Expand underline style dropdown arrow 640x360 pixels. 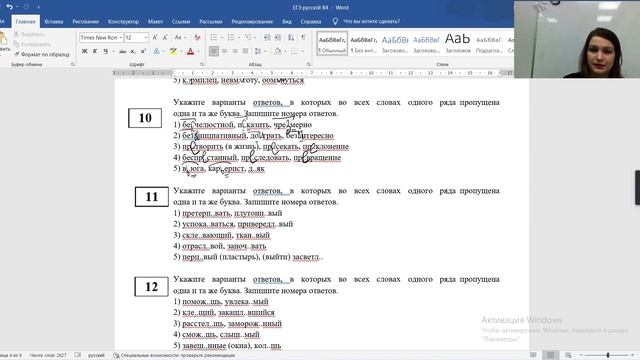(113, 51)
